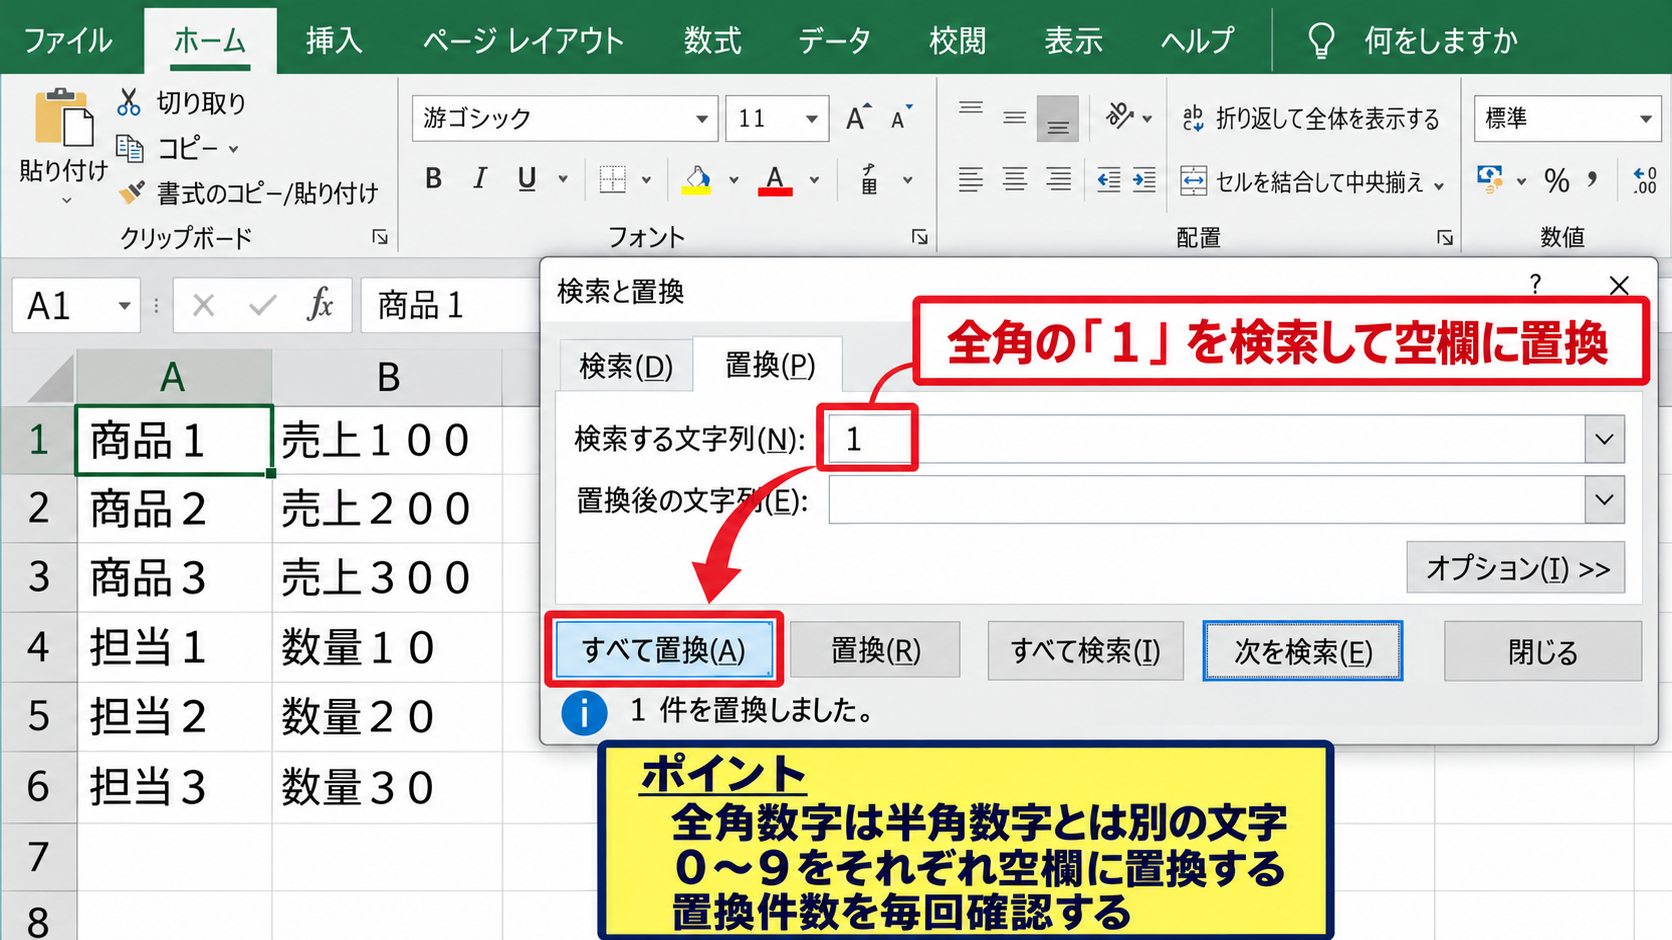Decrease font size with small A icon
Image resolution: width=1672 pixels, height=940 pixels.
pos(901,118)
